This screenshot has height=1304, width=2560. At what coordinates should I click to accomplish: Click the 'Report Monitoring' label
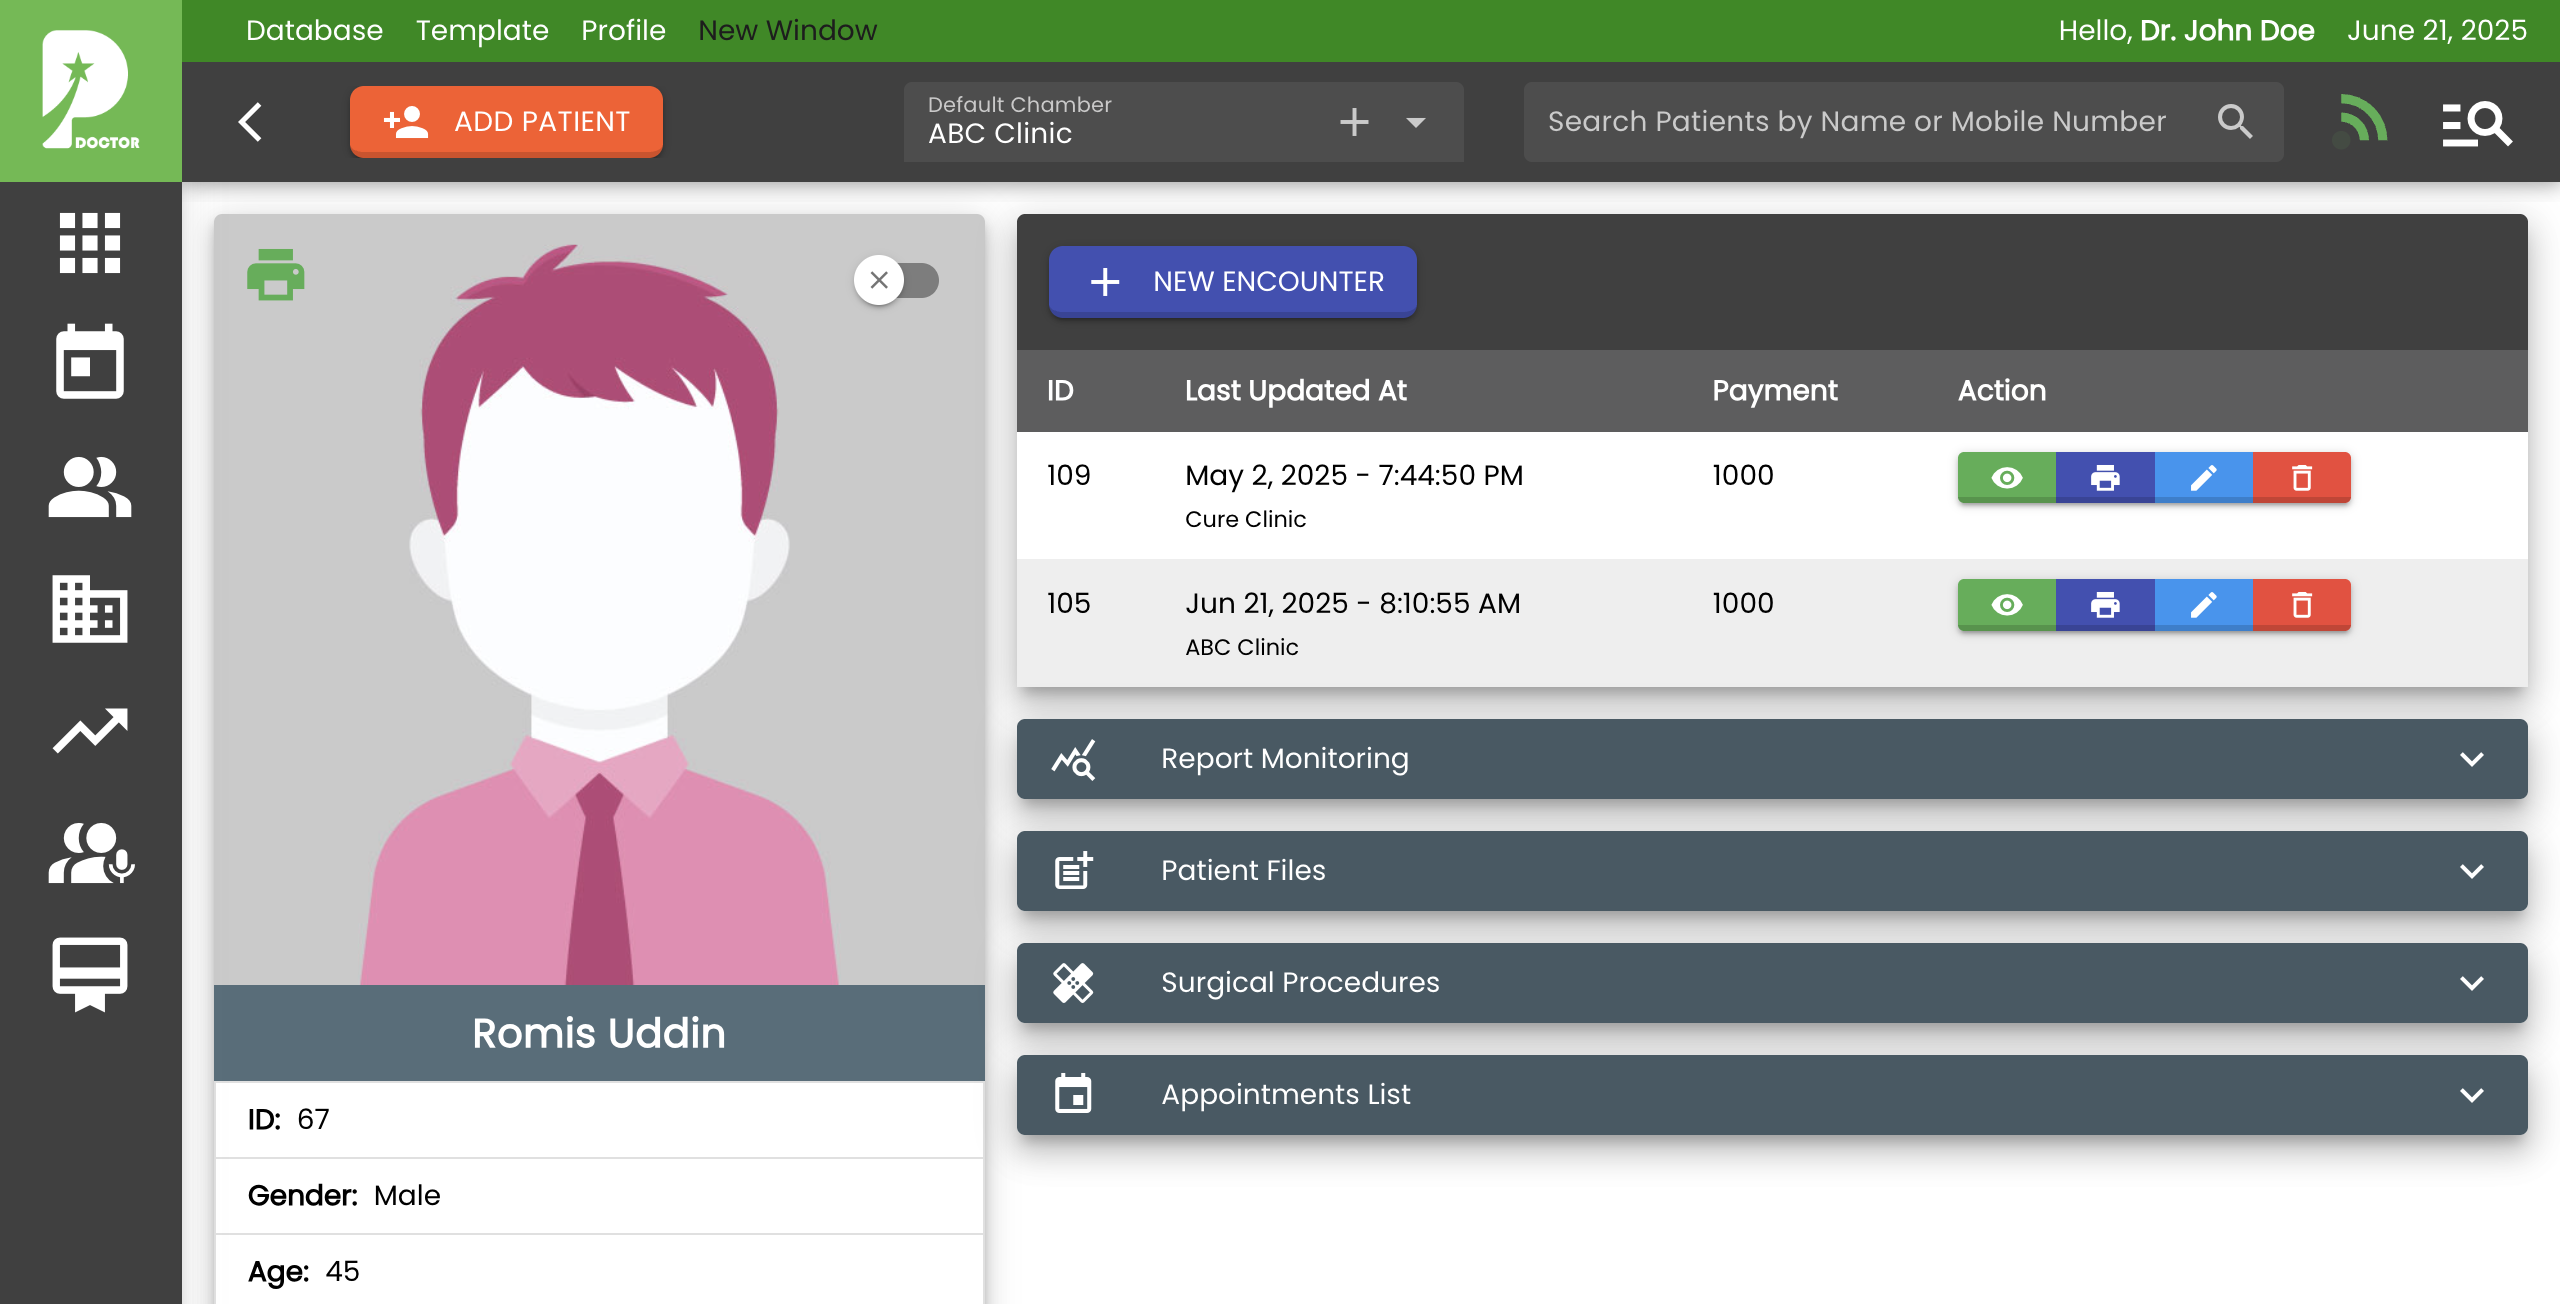click(x=1284, y=759)
